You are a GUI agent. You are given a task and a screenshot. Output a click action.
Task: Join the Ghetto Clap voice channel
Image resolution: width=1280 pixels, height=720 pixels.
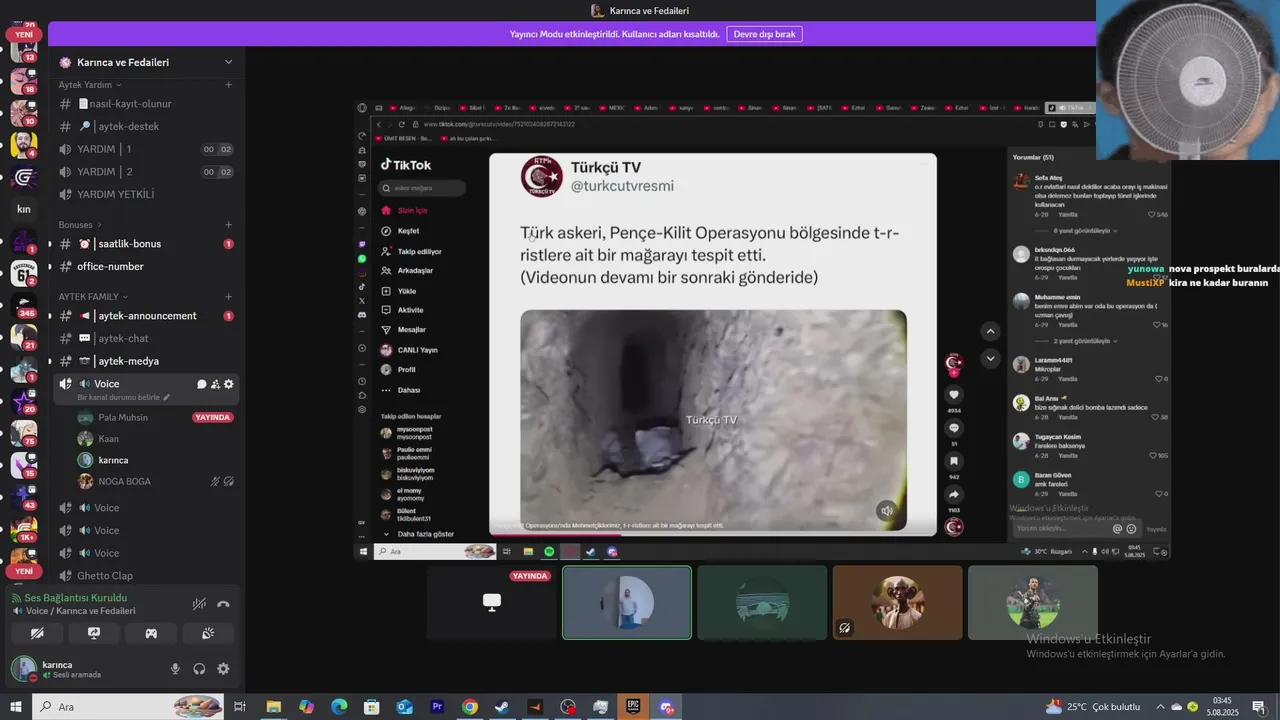coord(146,576)
